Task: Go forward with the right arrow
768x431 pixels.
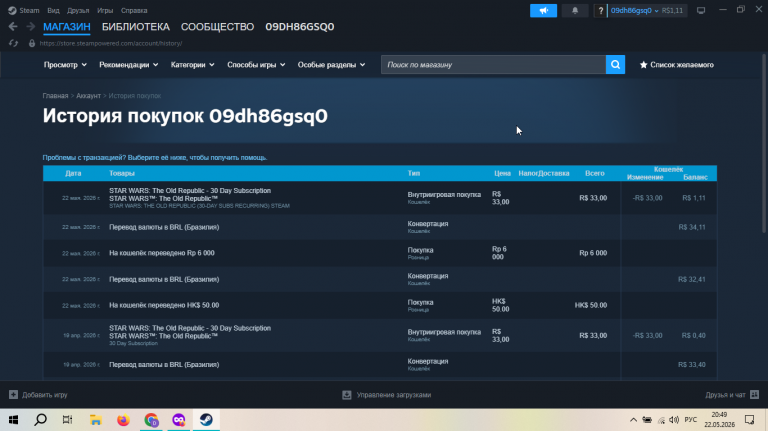Action: click(x=30, y=26)
